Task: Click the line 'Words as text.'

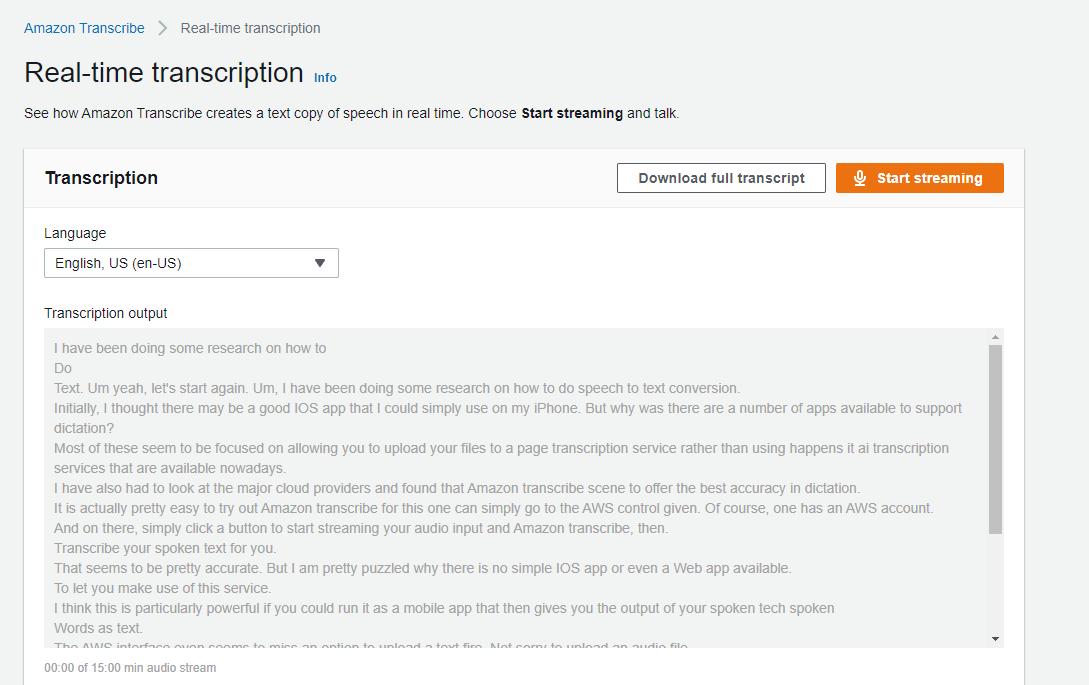Action: click(99, 628)
